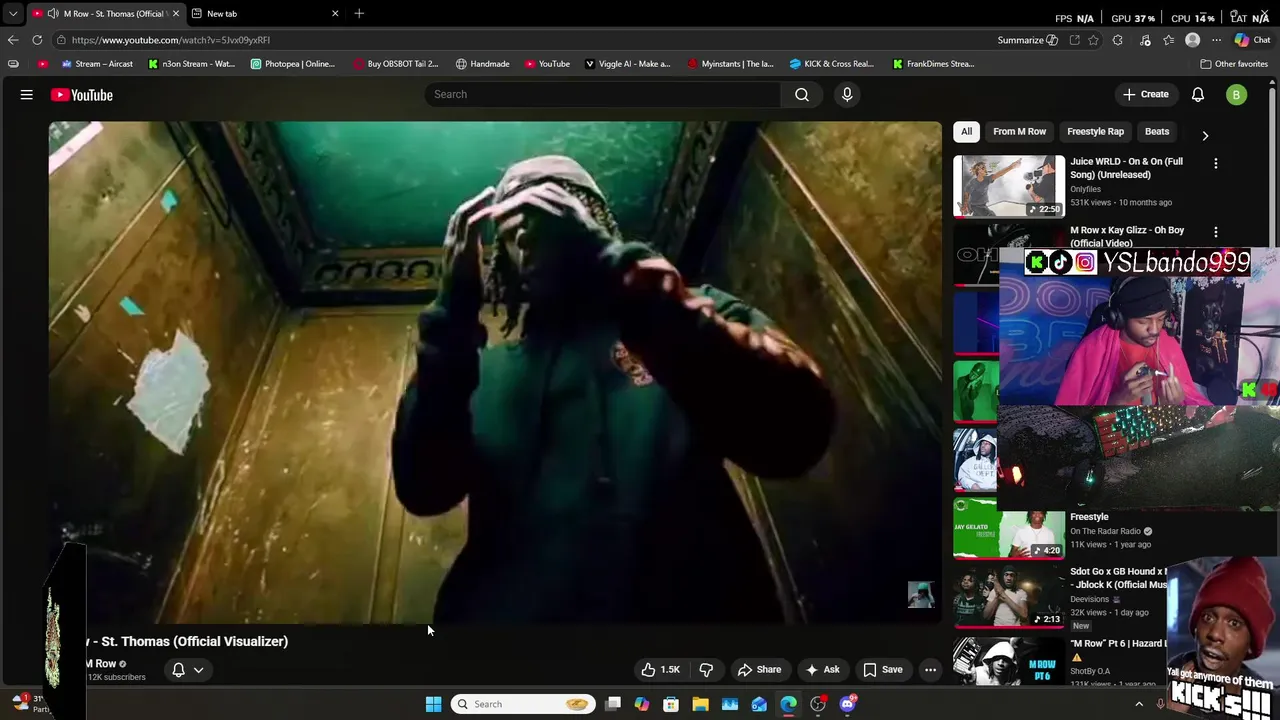Viewport: 1280px width, 720px height.
Task: Show hidden system tray icons chevron
Action: pos(1138,704)
